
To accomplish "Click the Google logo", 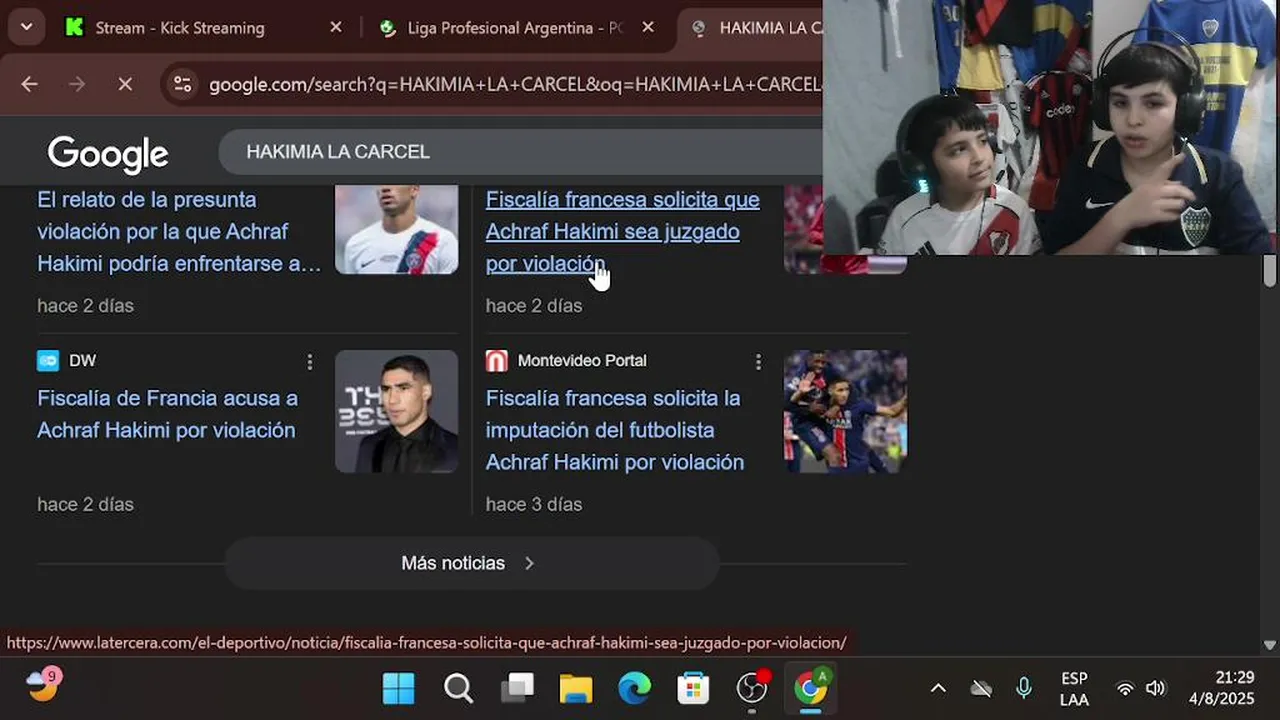I will coord(108,154).
